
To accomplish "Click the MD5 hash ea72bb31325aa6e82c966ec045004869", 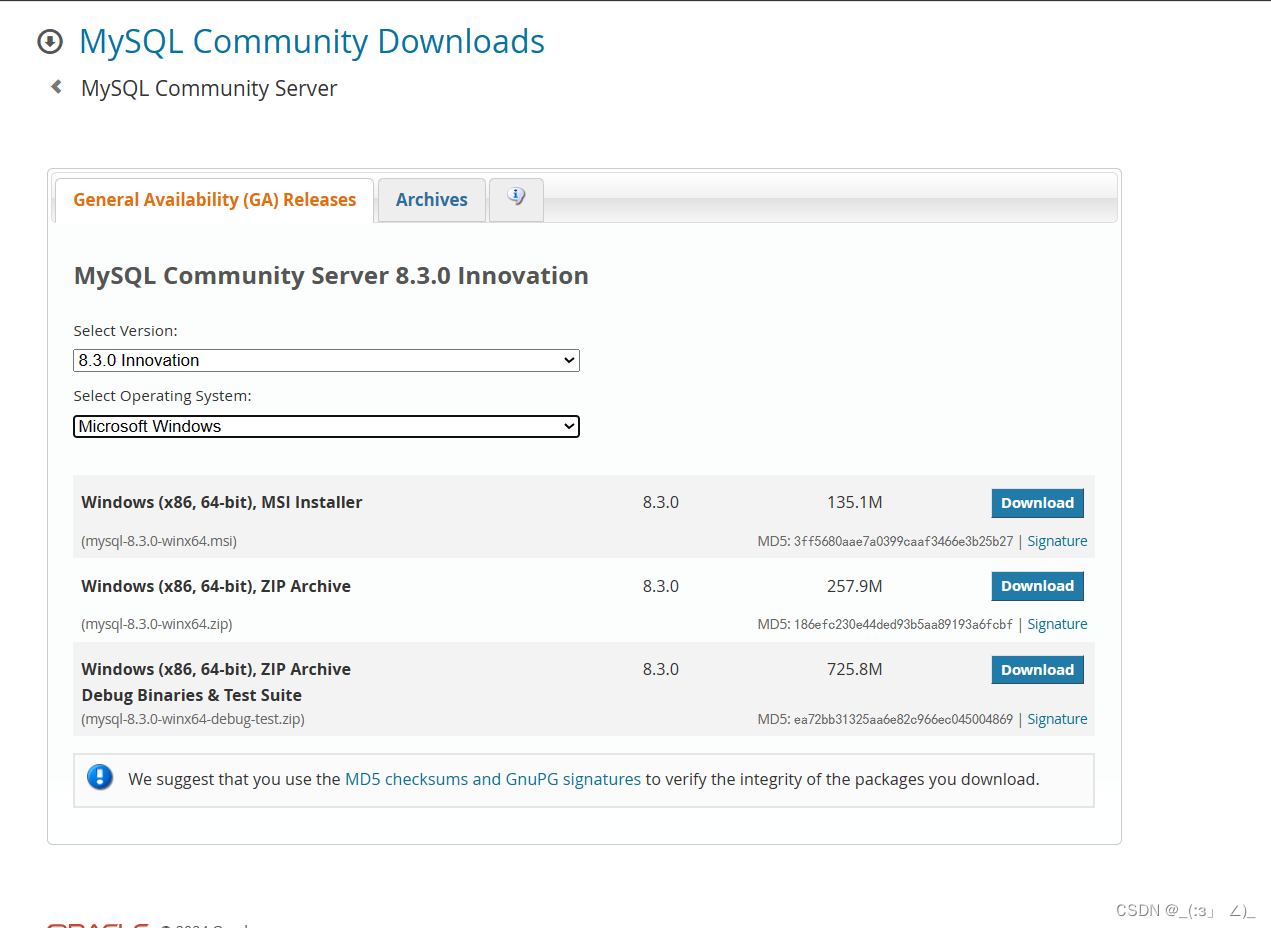I will (x=903, y=719).
